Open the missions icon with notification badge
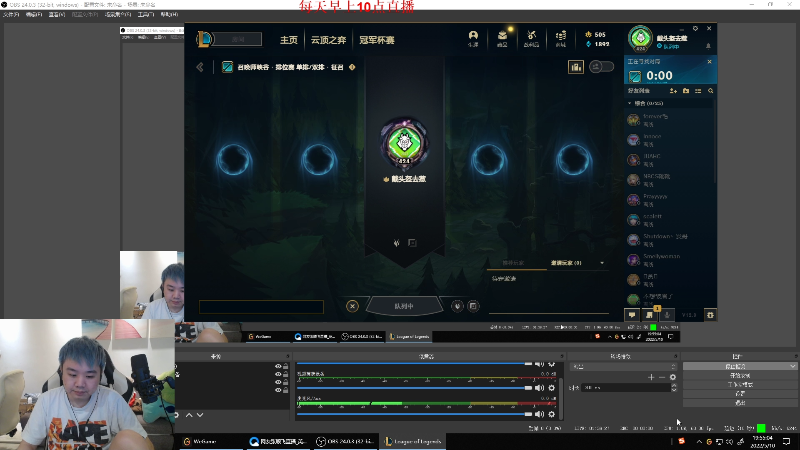 pos(649,315)
